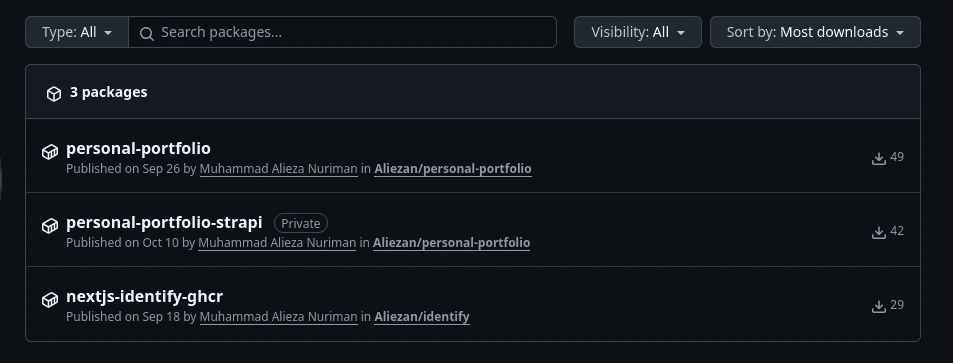The image size is (953, 363).
Task: Click the Private badge on strapi package
Action: click(301, 223)
